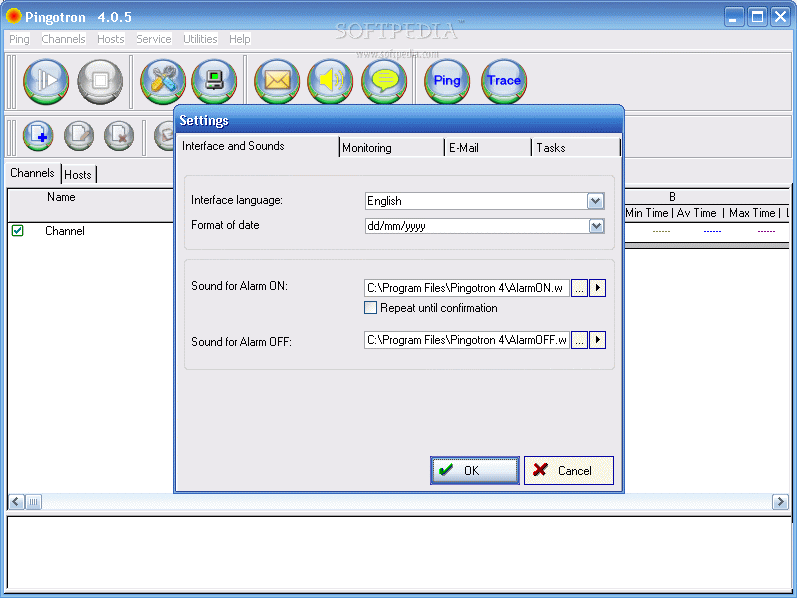Browse for the Alarm OFF sound file
This screenshot has width=797, height=598.
point(579,340)
